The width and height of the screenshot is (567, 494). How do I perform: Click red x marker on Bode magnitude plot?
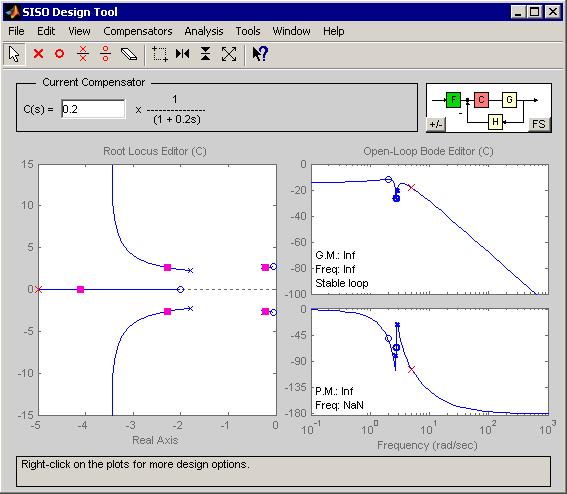[x=411, y=187]
